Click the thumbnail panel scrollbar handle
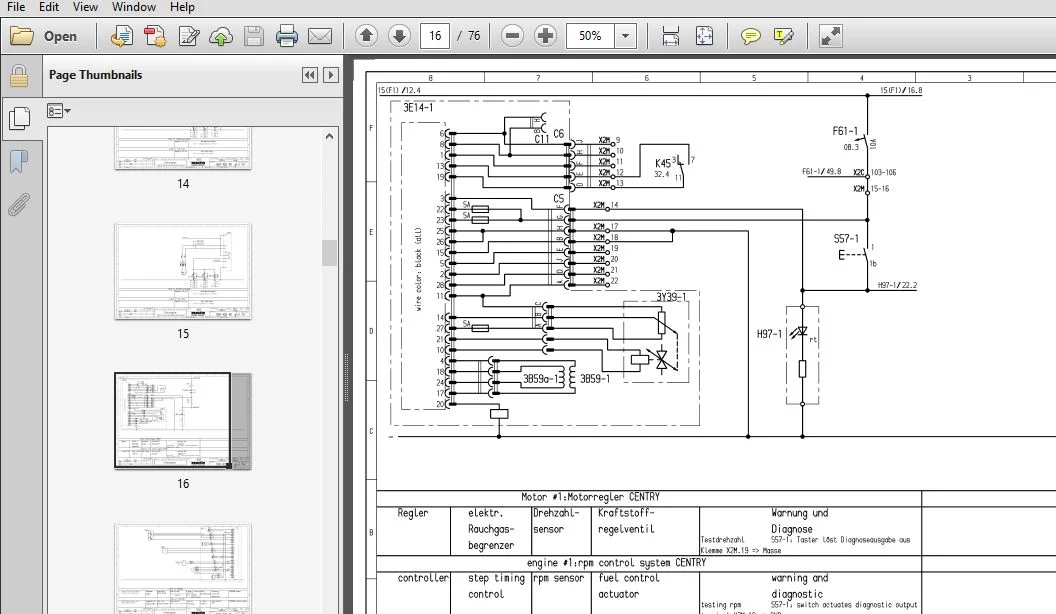Viewport: 1056px width, 614px height. click(x=329, y=253)
